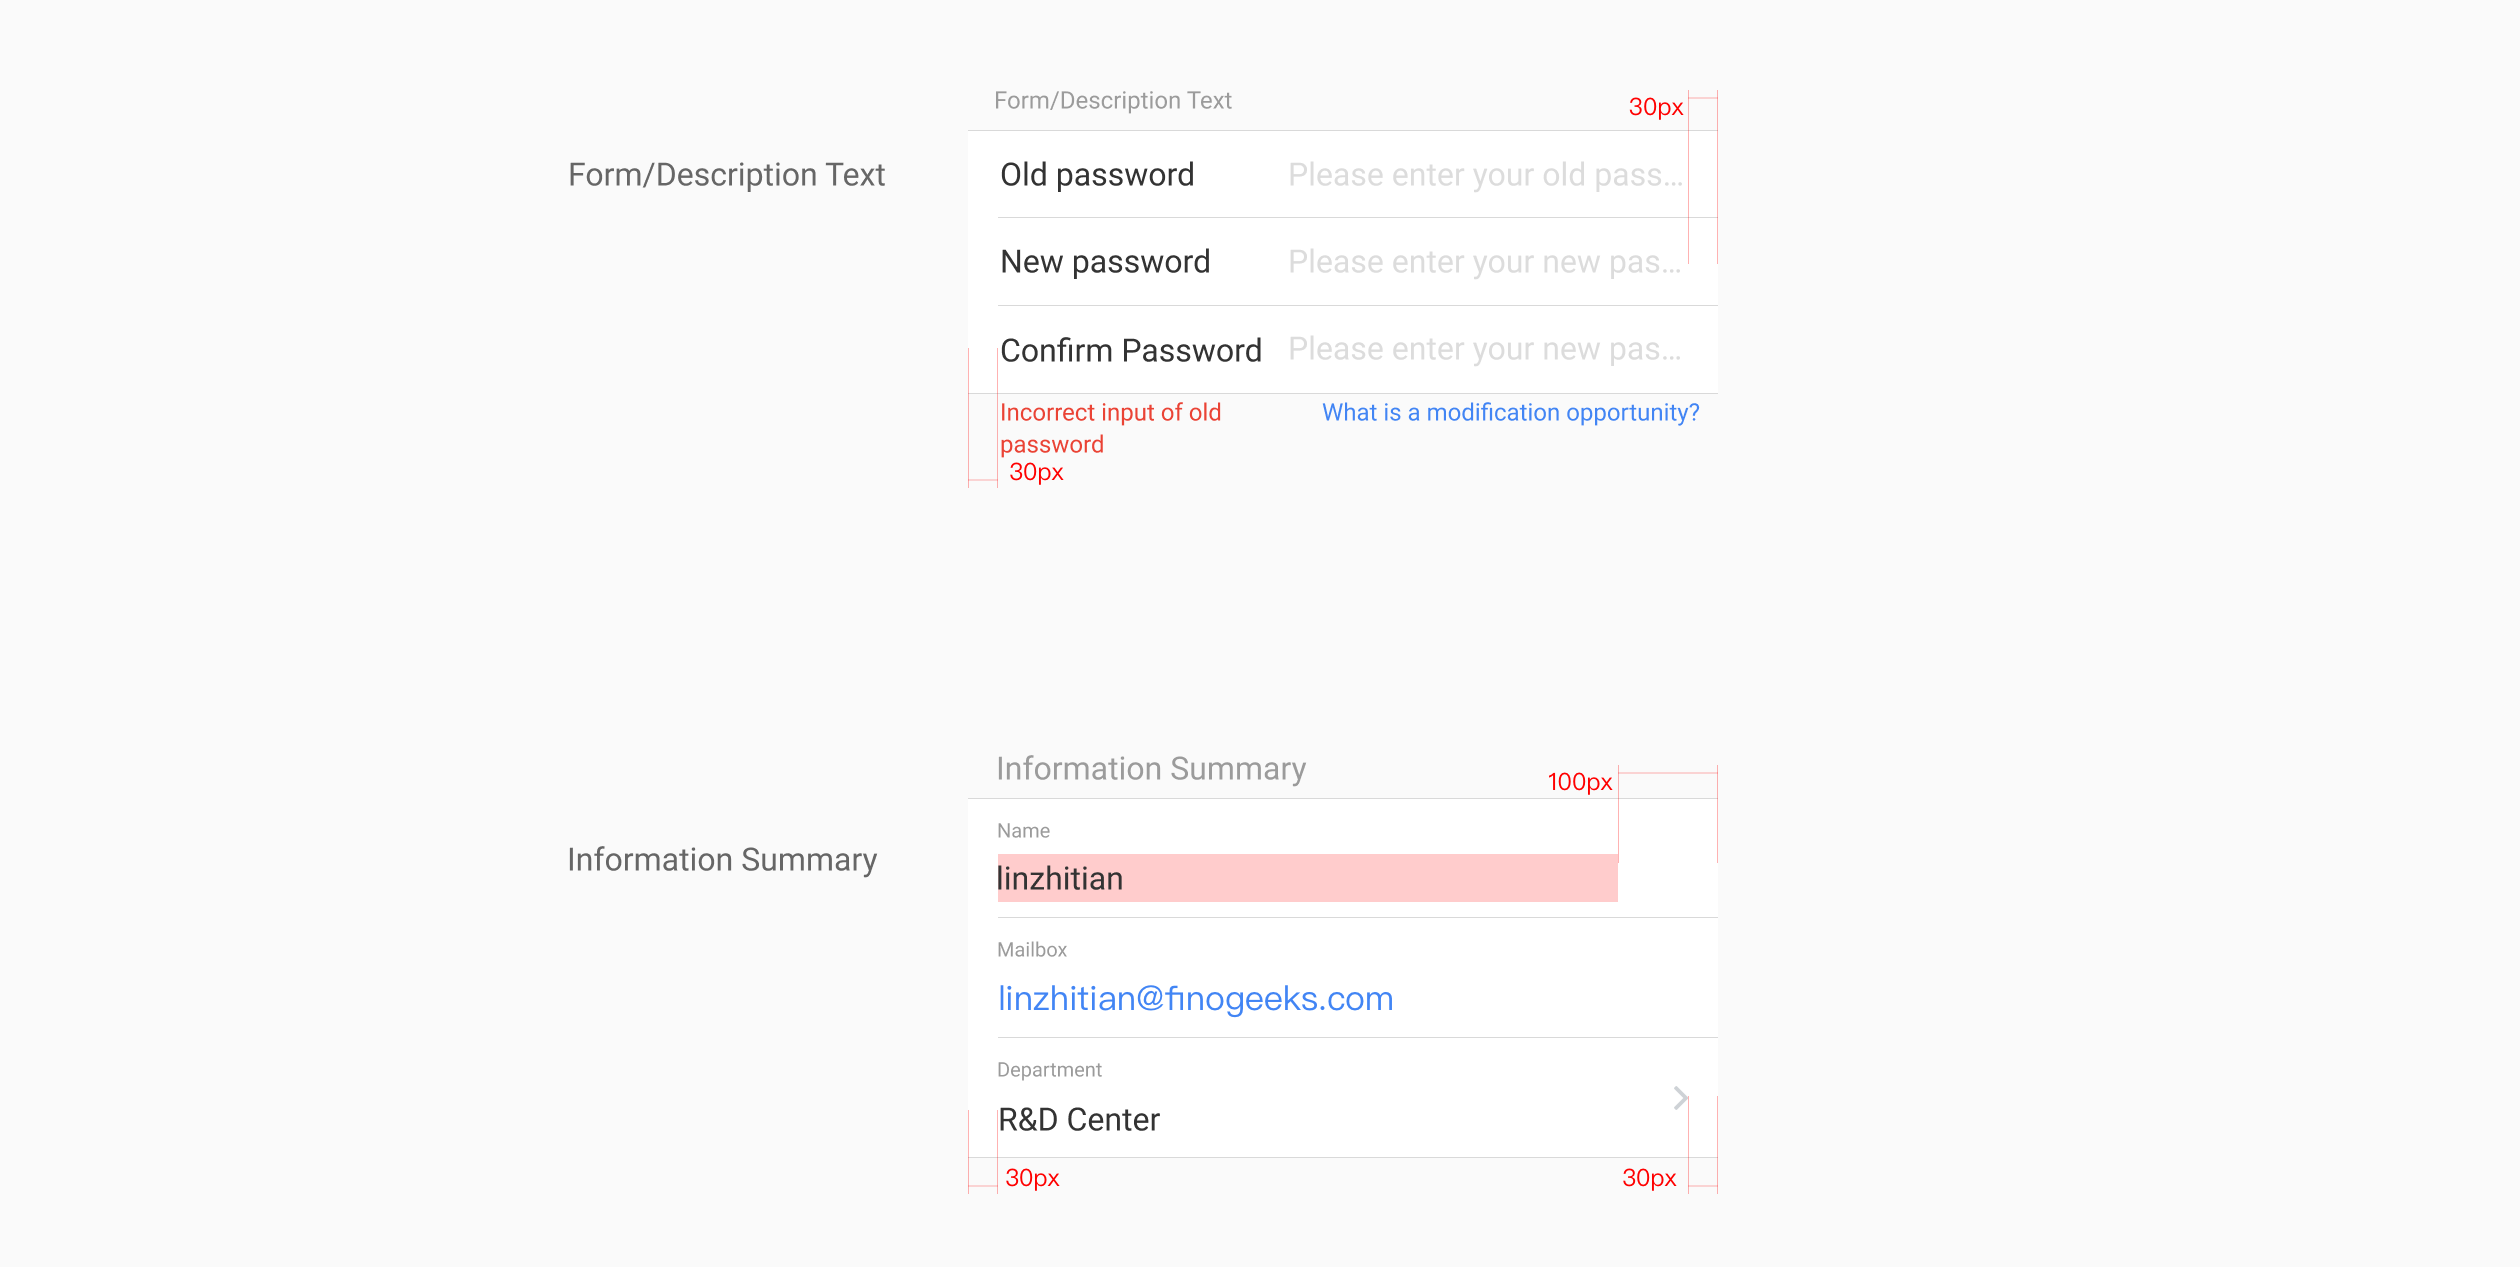
Task: Click the 'Incorrect input of old password' error text
Action: point(1110,428)
